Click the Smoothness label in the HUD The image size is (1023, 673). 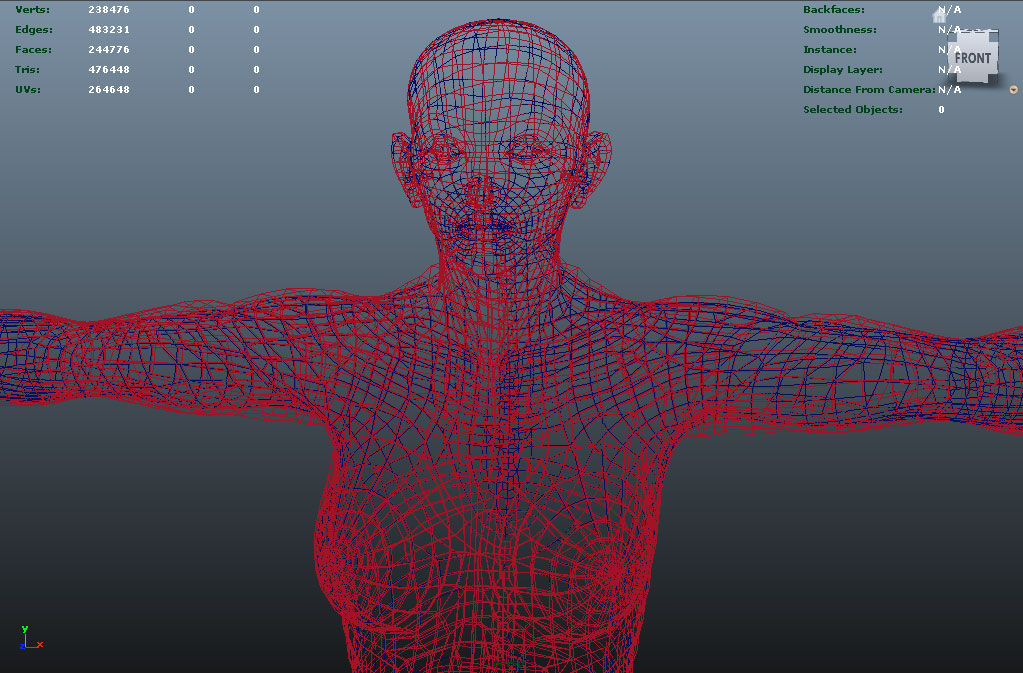tap(839, 30)
